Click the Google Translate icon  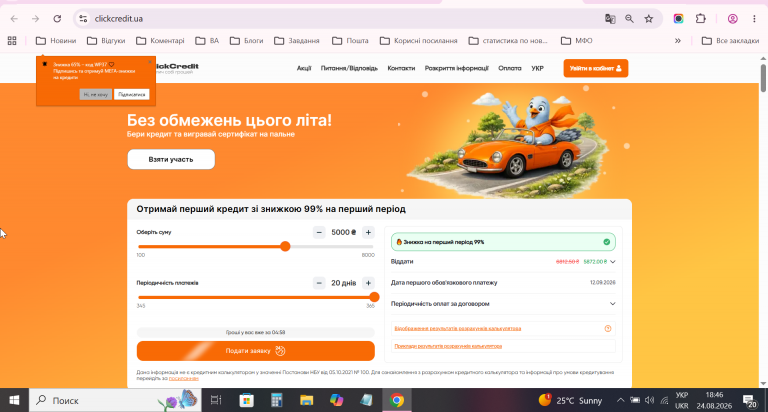click(610, 19)
